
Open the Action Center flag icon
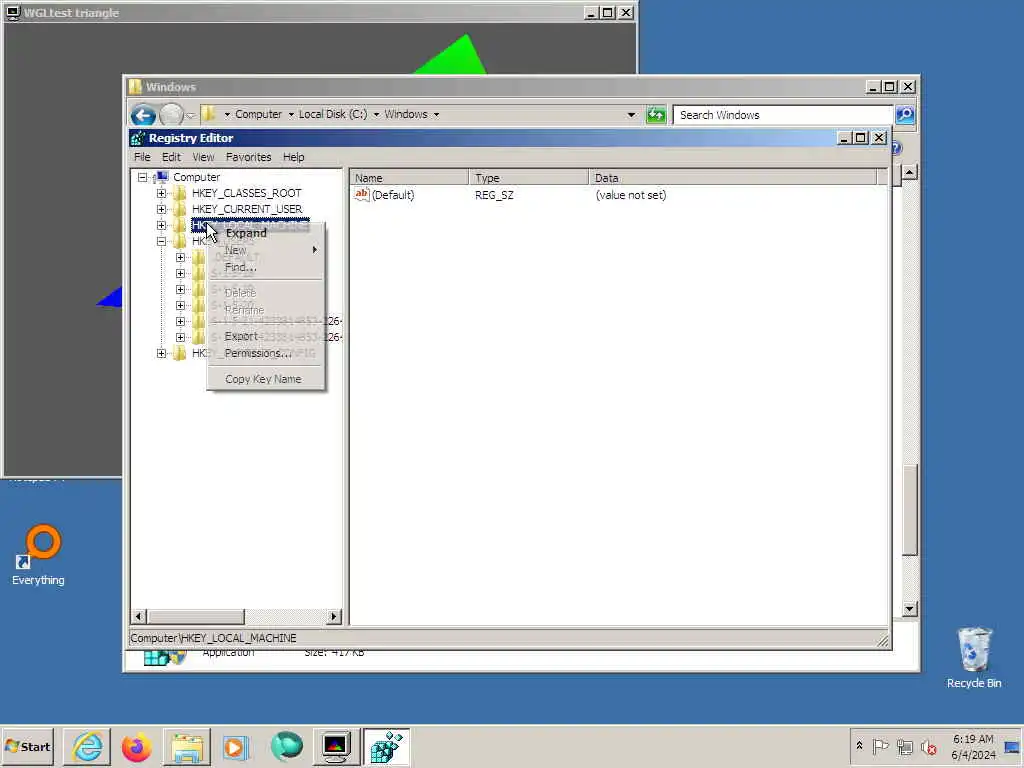click(880, 746)
